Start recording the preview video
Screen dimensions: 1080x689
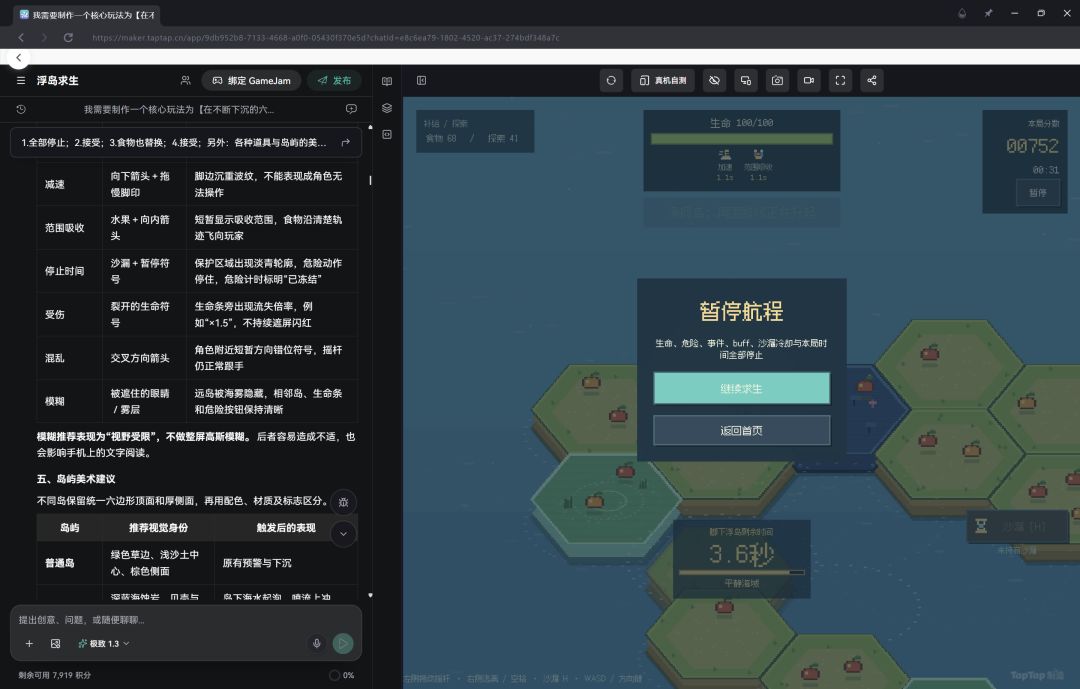(809, 81)
